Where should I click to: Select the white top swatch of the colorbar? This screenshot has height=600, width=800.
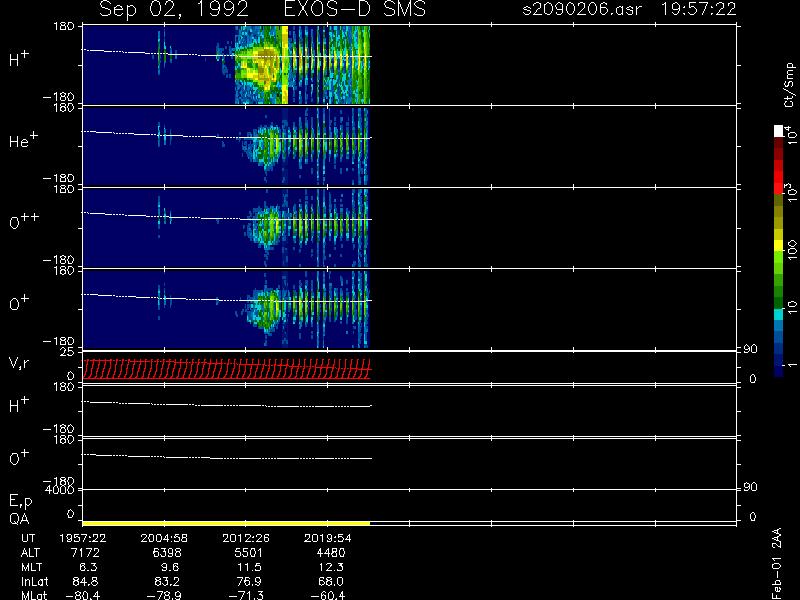click(x=779, y=131)
